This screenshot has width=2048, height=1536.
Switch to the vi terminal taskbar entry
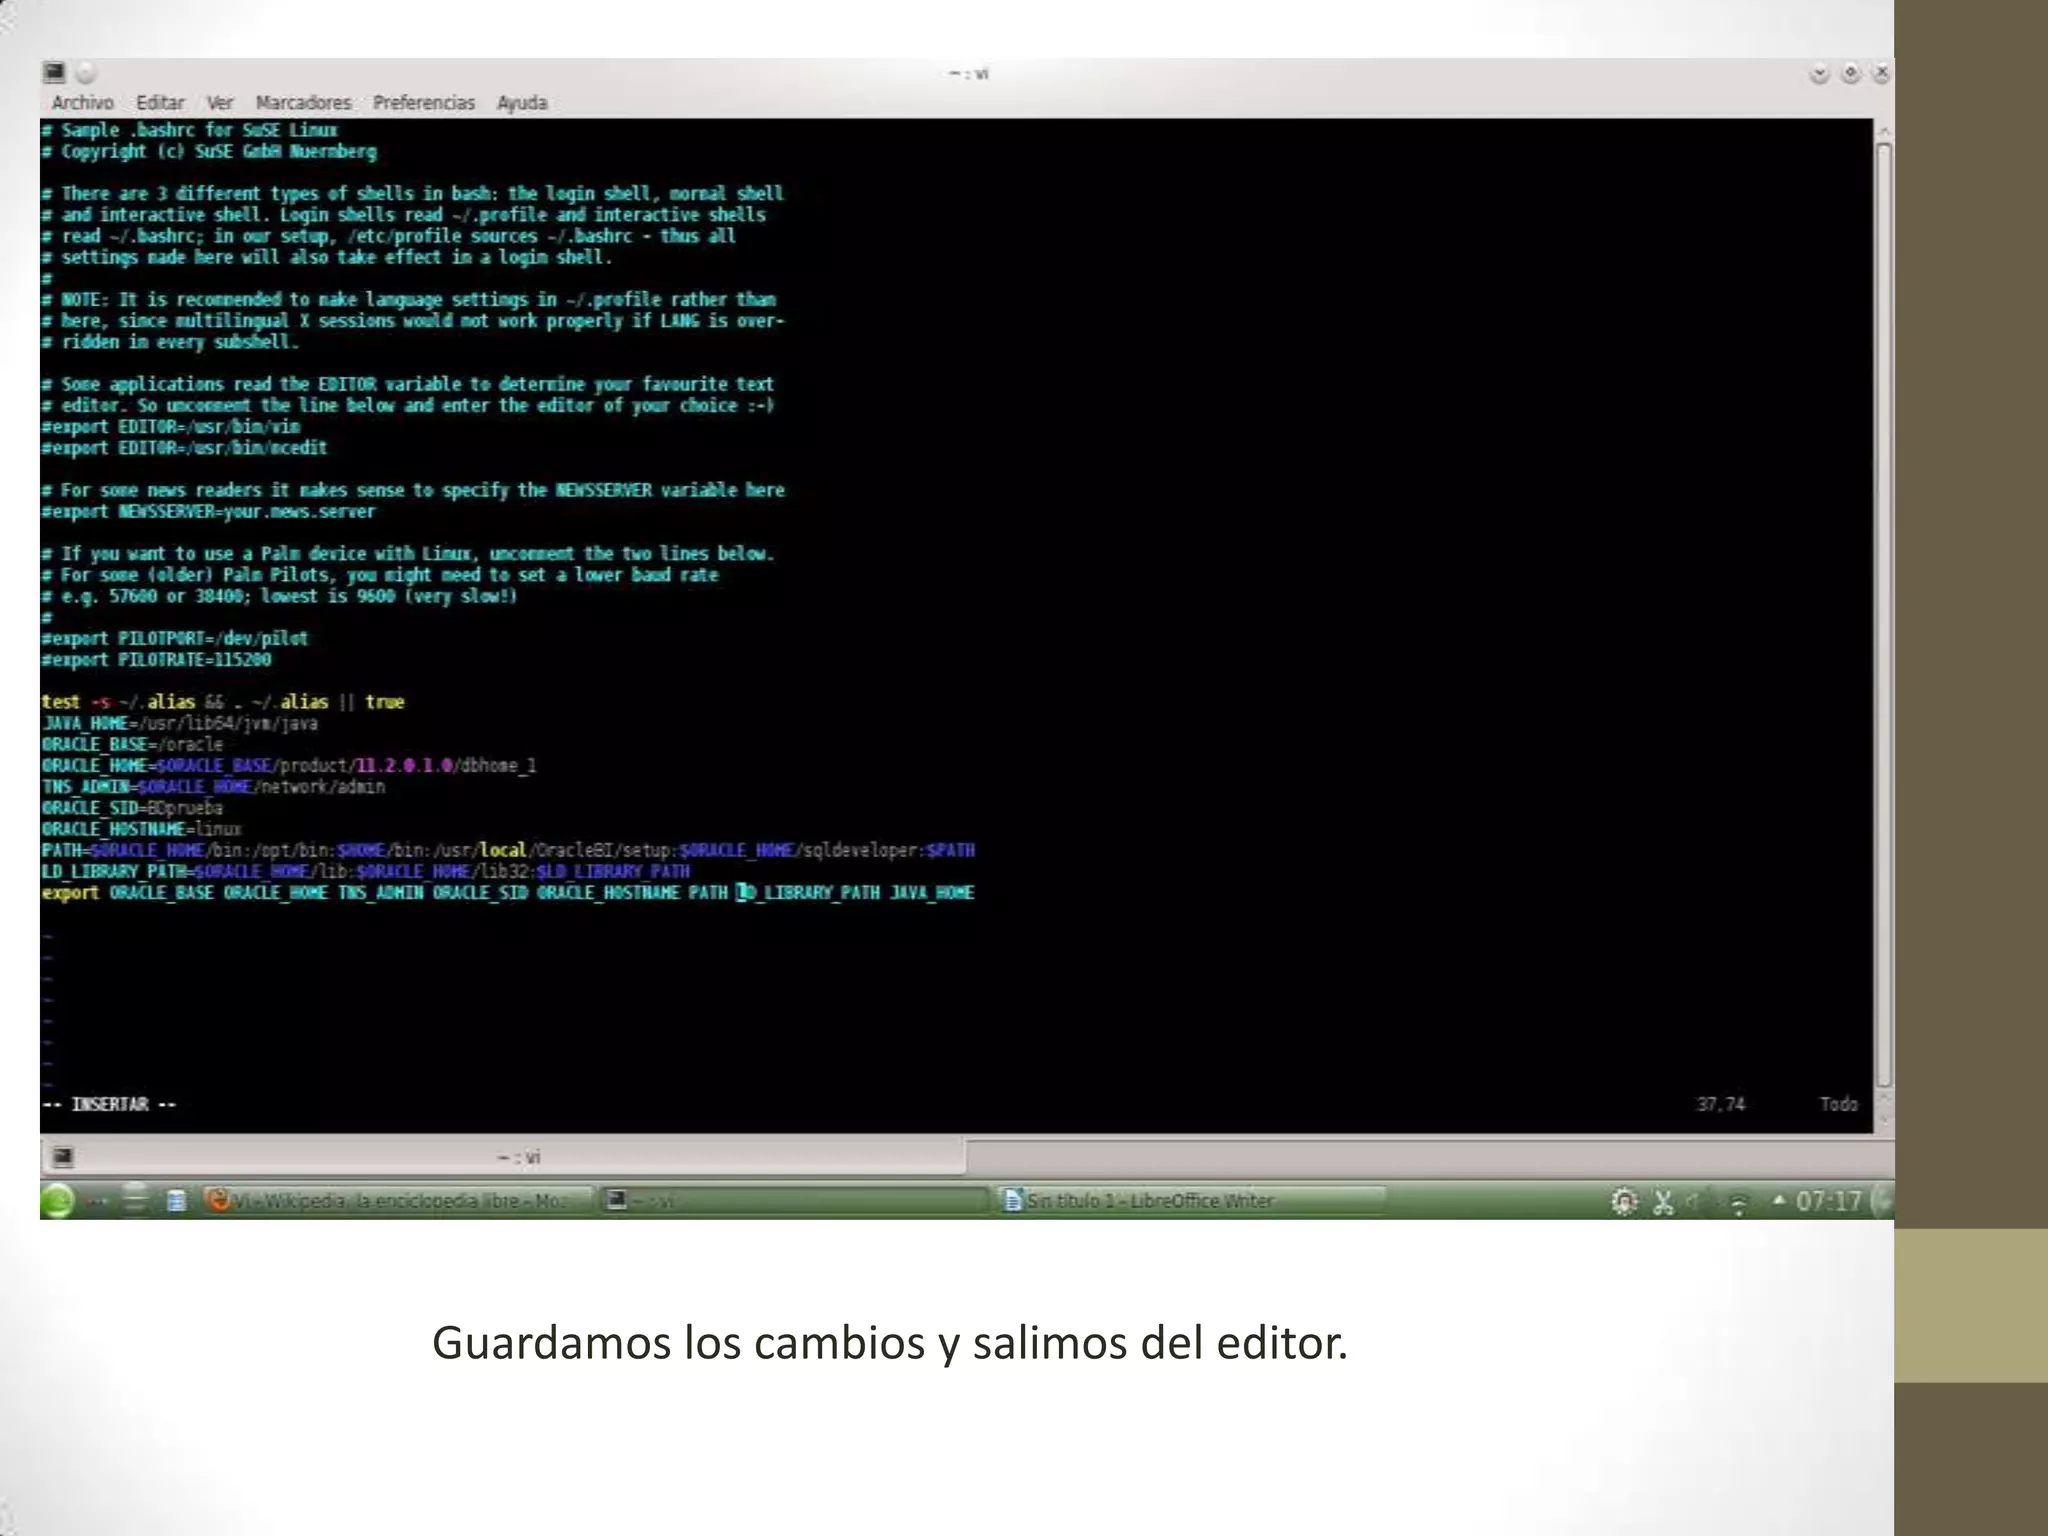coord(796,1200)
